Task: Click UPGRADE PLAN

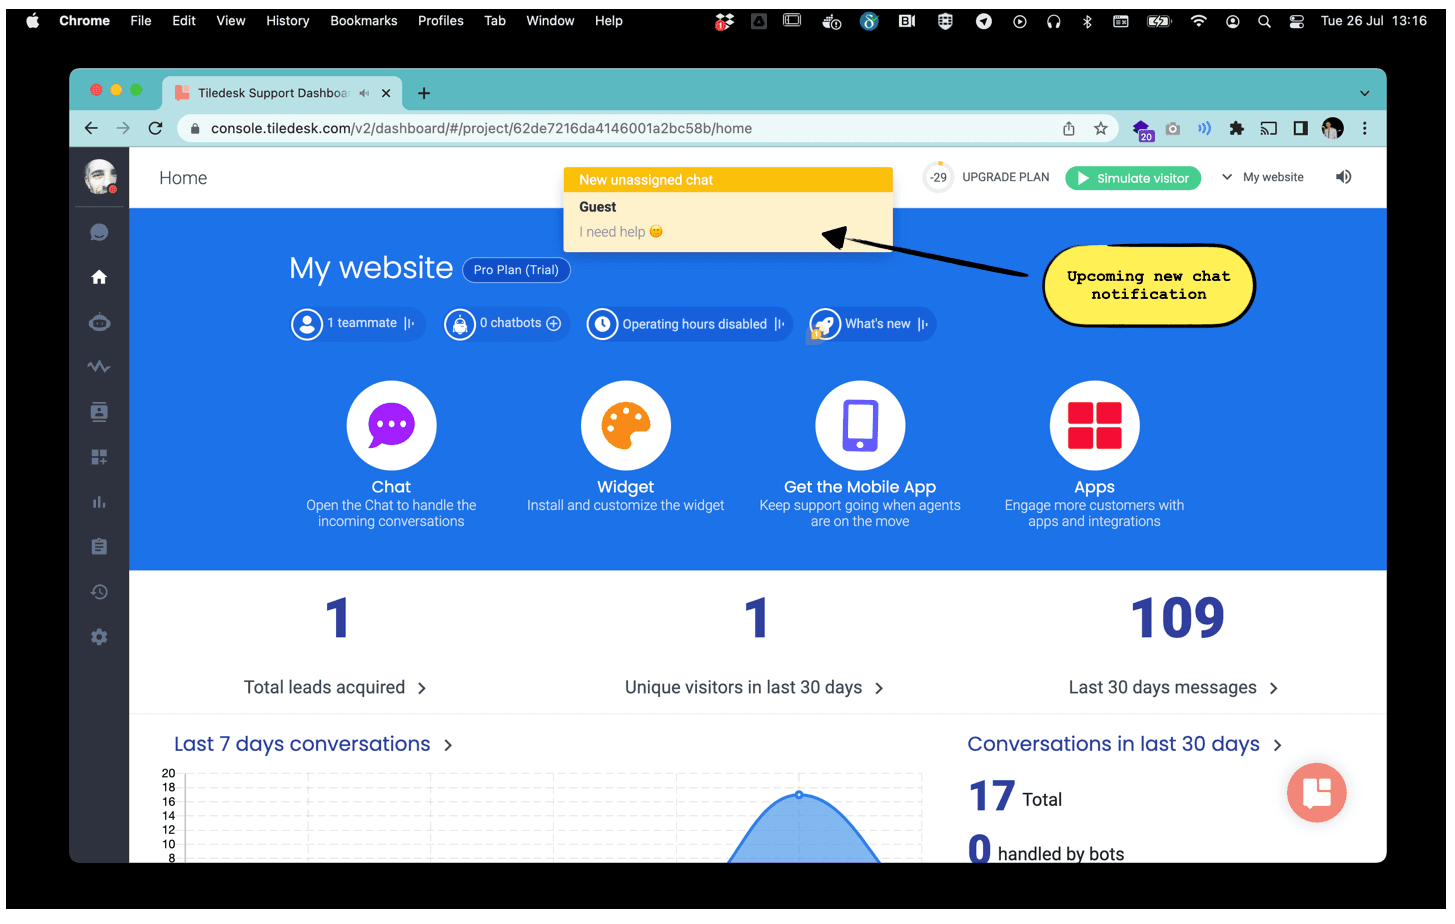Action: tap(1006, 177)
